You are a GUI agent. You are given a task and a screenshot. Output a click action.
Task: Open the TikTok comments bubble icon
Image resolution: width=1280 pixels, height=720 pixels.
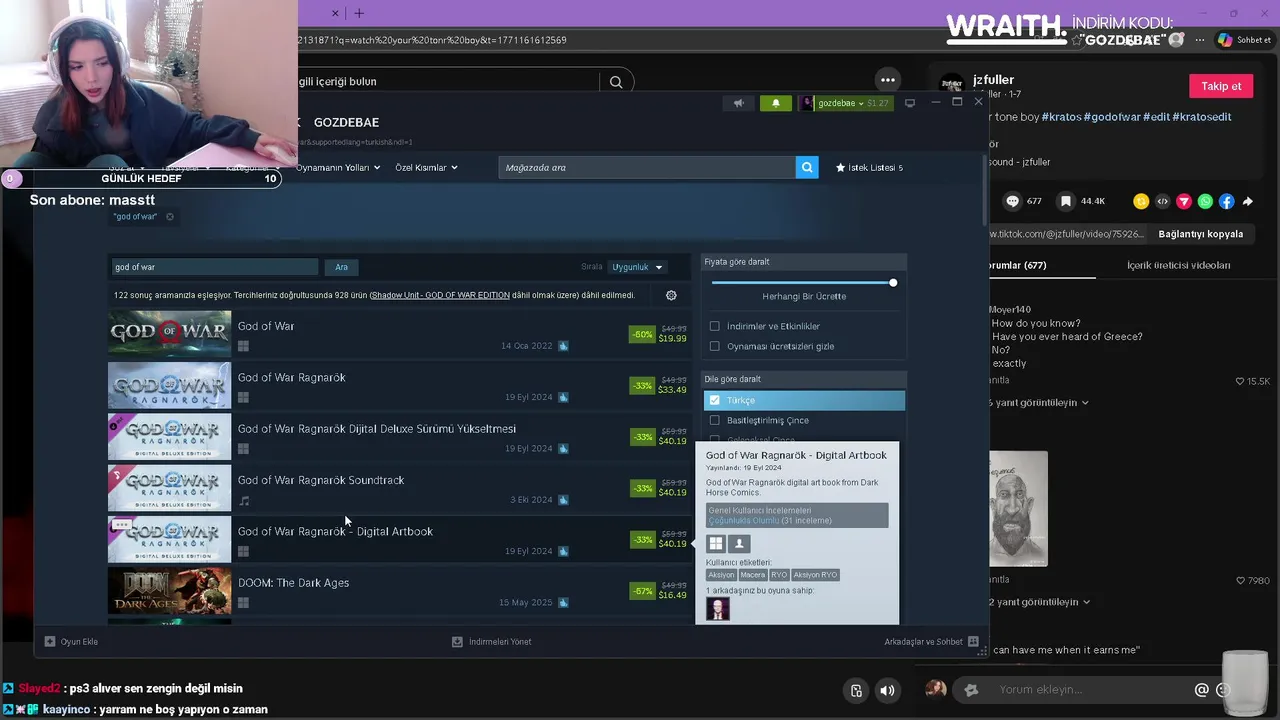pyautogui.click(x=1012, y=201)
